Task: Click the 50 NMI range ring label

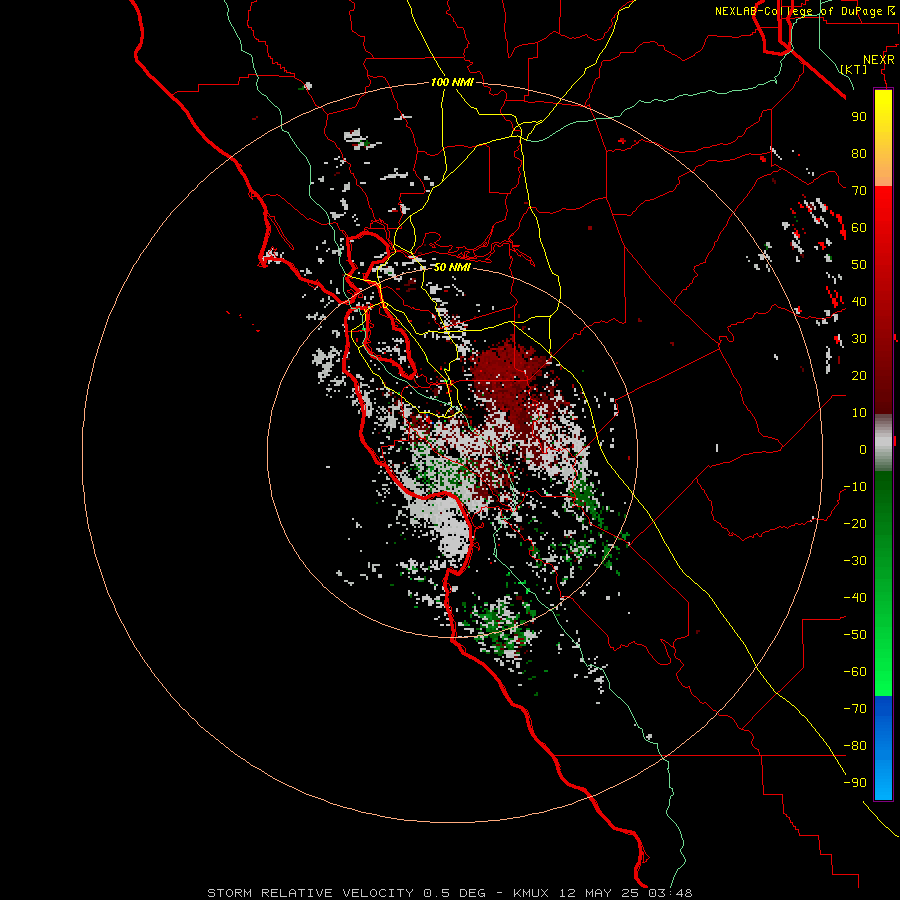Action: (452, 267)
